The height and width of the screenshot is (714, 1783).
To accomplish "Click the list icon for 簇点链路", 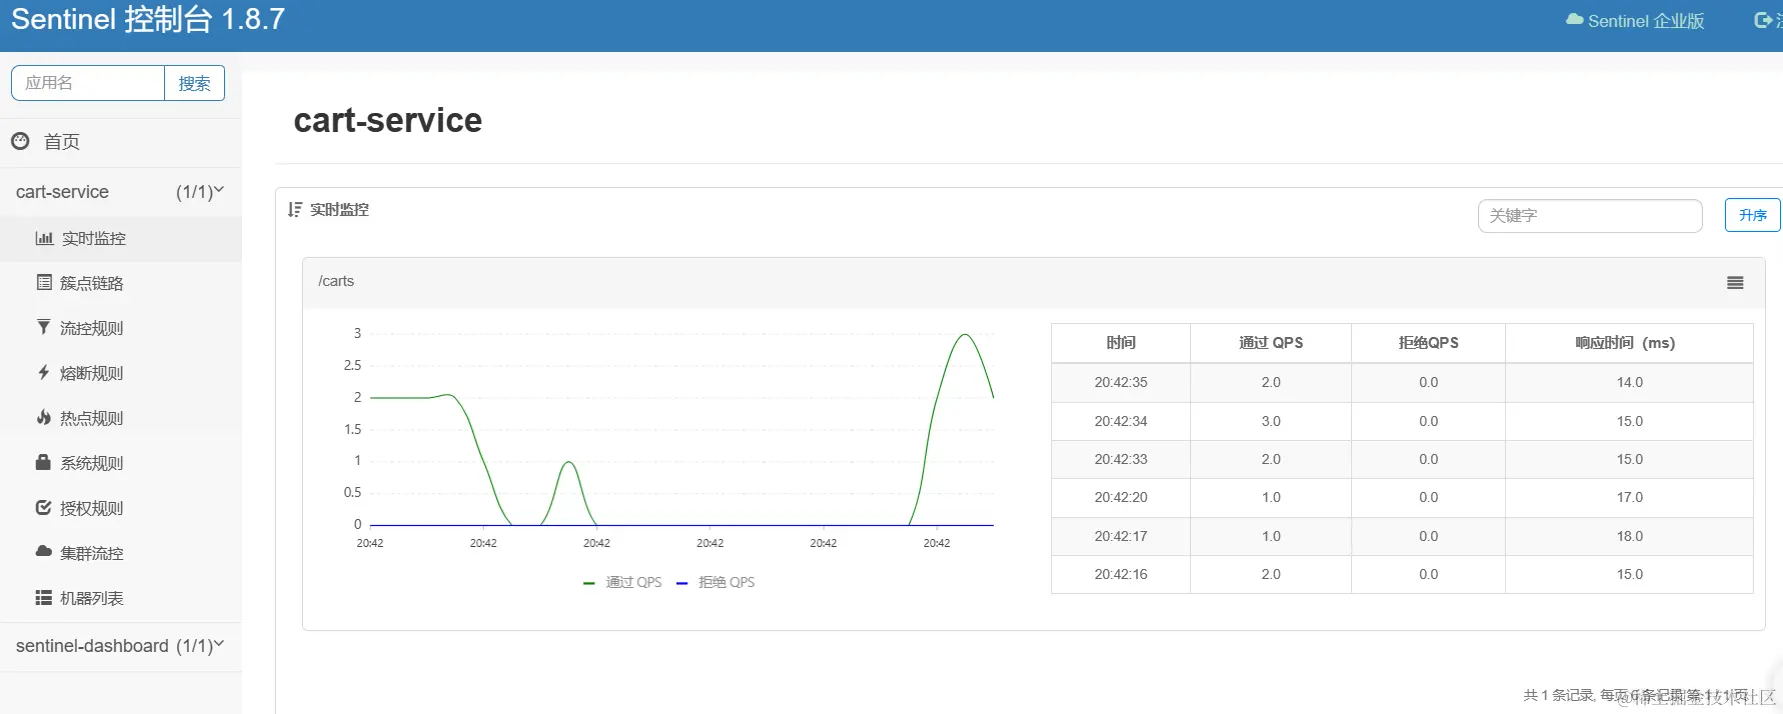I will pos(44,283).
